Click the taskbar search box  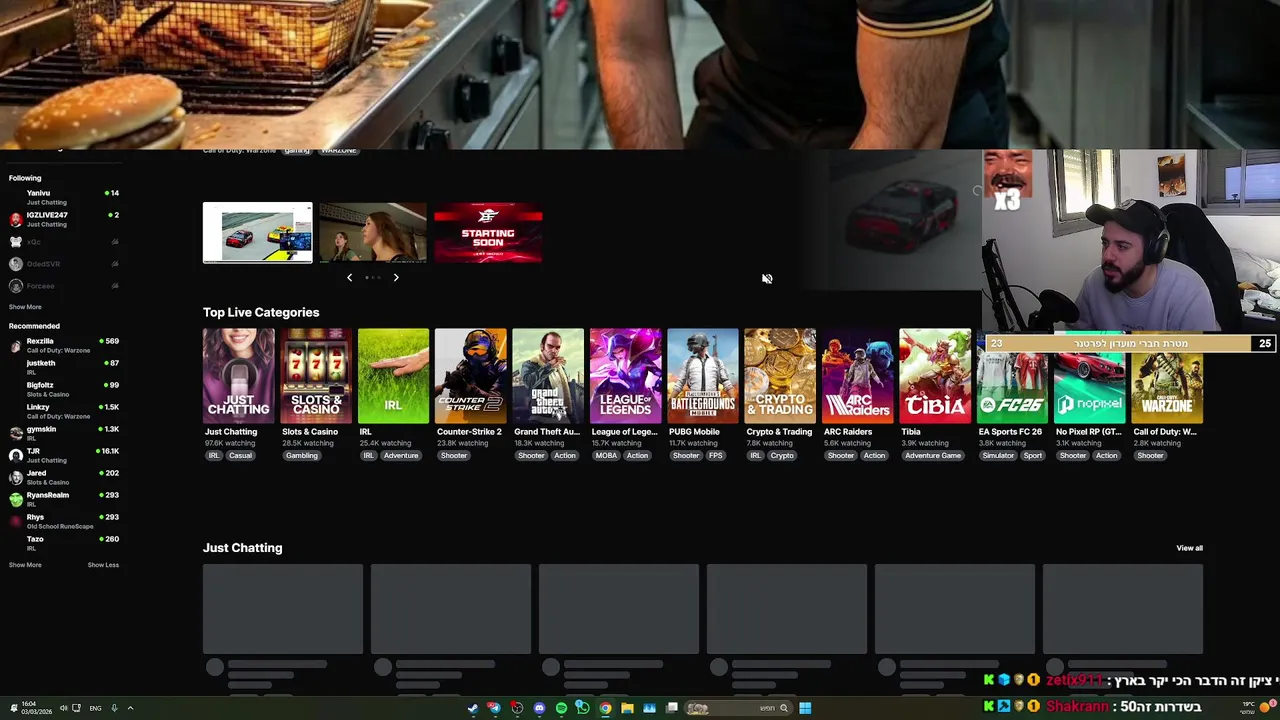[739, 708]
